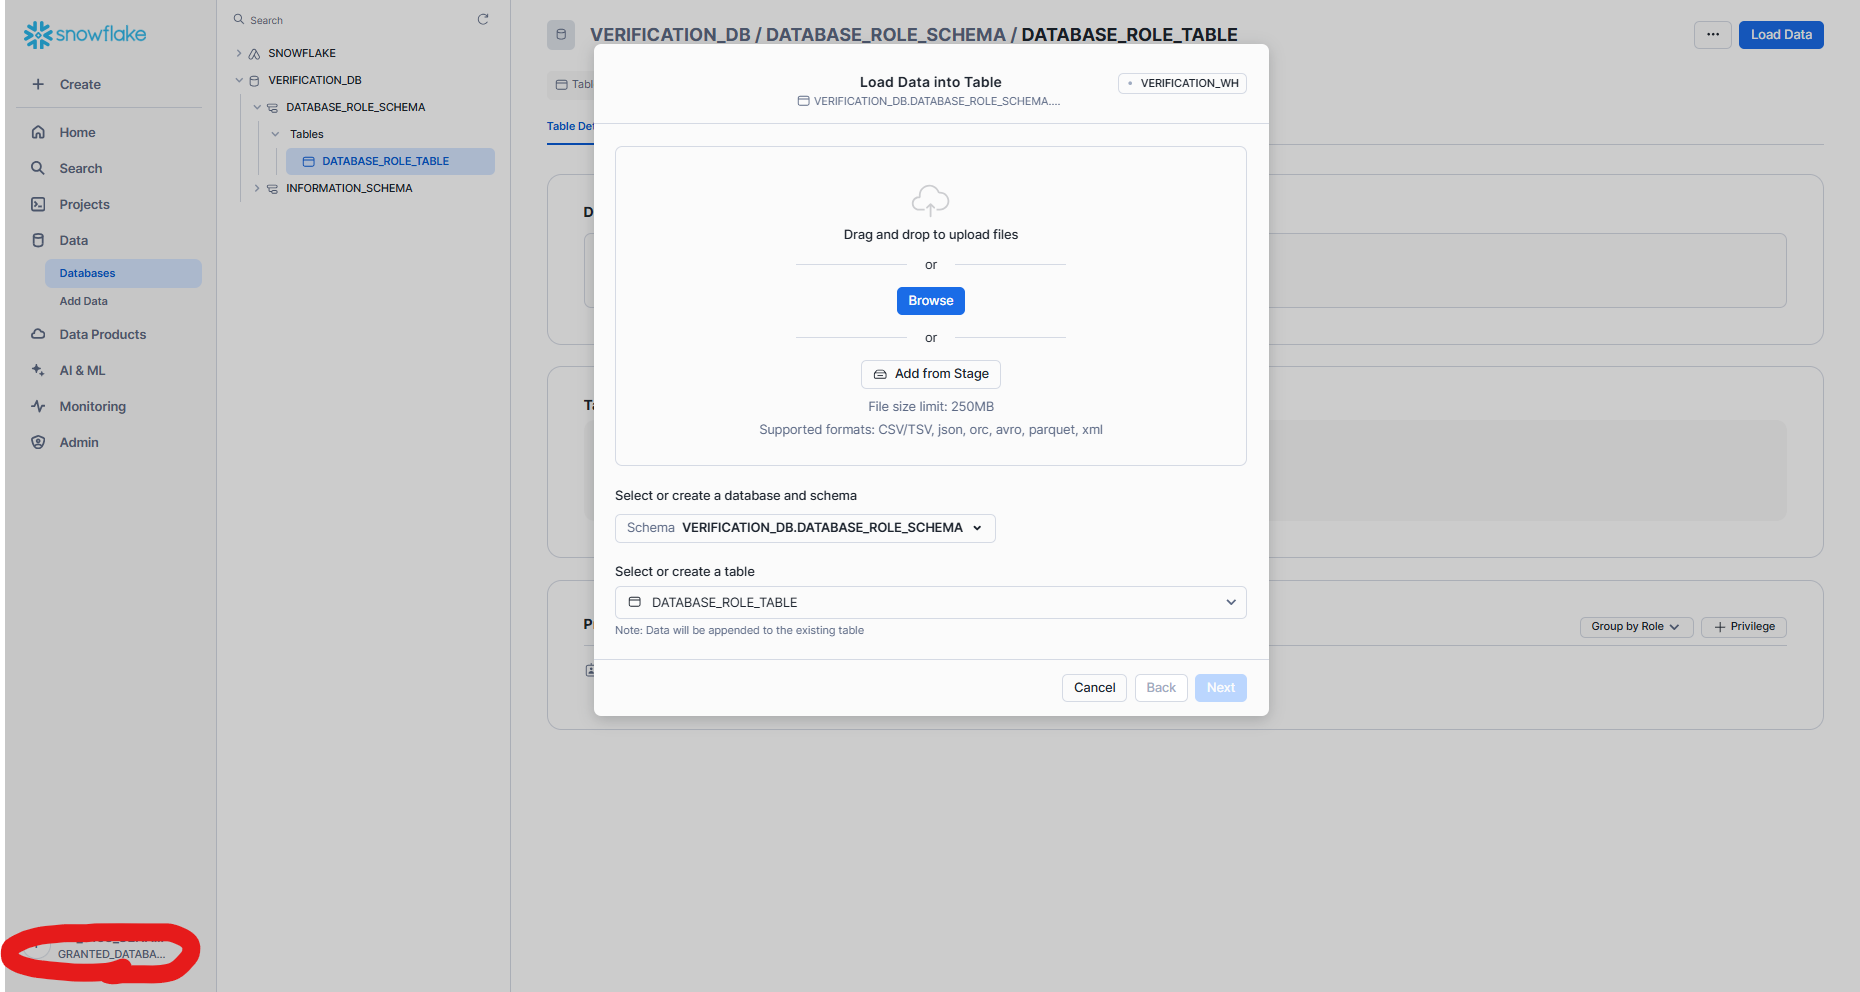Open the Projects menu item
This screenshot has height=992, width=1860.
click(84, 204)
